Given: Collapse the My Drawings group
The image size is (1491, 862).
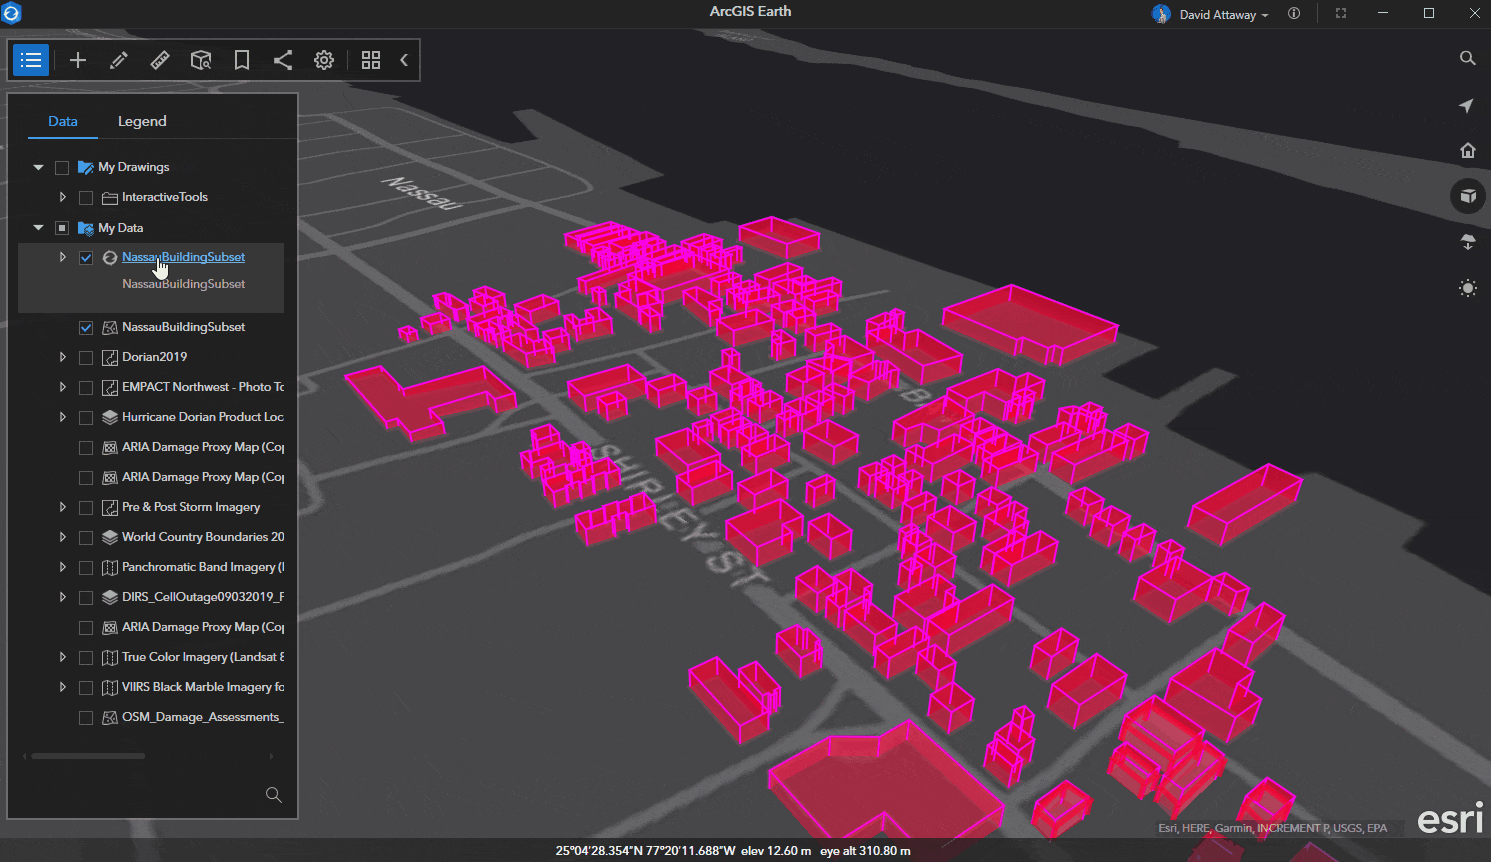Looking at the screenshot, I should (x=38, y=167).
